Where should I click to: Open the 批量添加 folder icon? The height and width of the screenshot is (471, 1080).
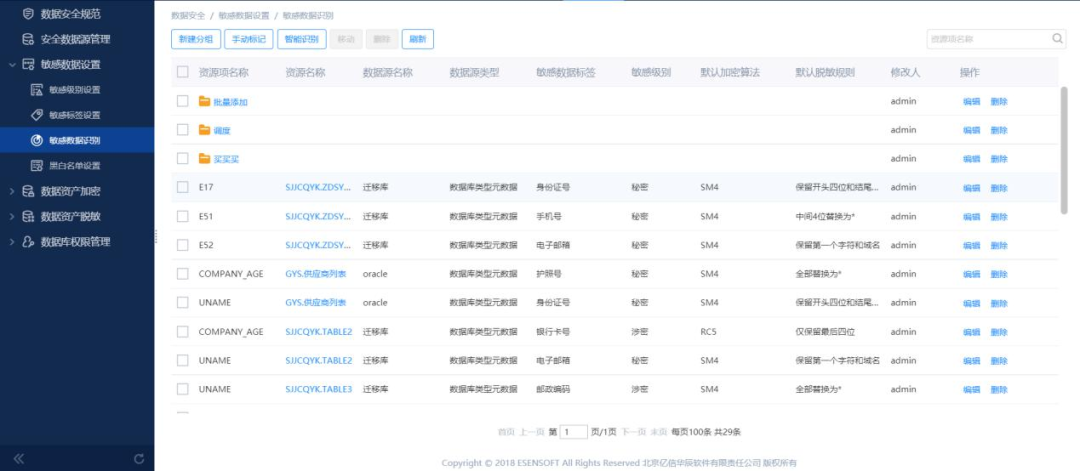click(x=204, y=102)
